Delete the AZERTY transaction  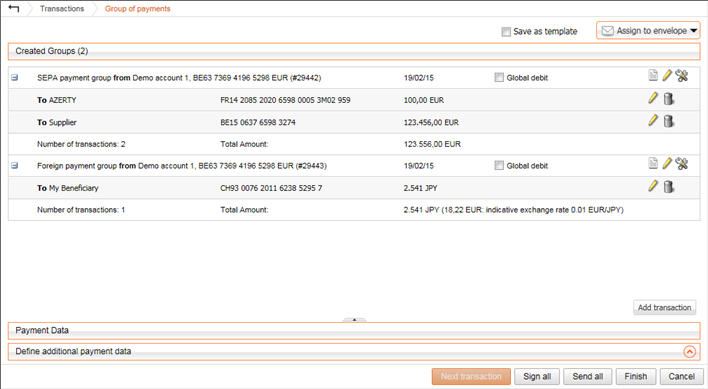point(669,98)
